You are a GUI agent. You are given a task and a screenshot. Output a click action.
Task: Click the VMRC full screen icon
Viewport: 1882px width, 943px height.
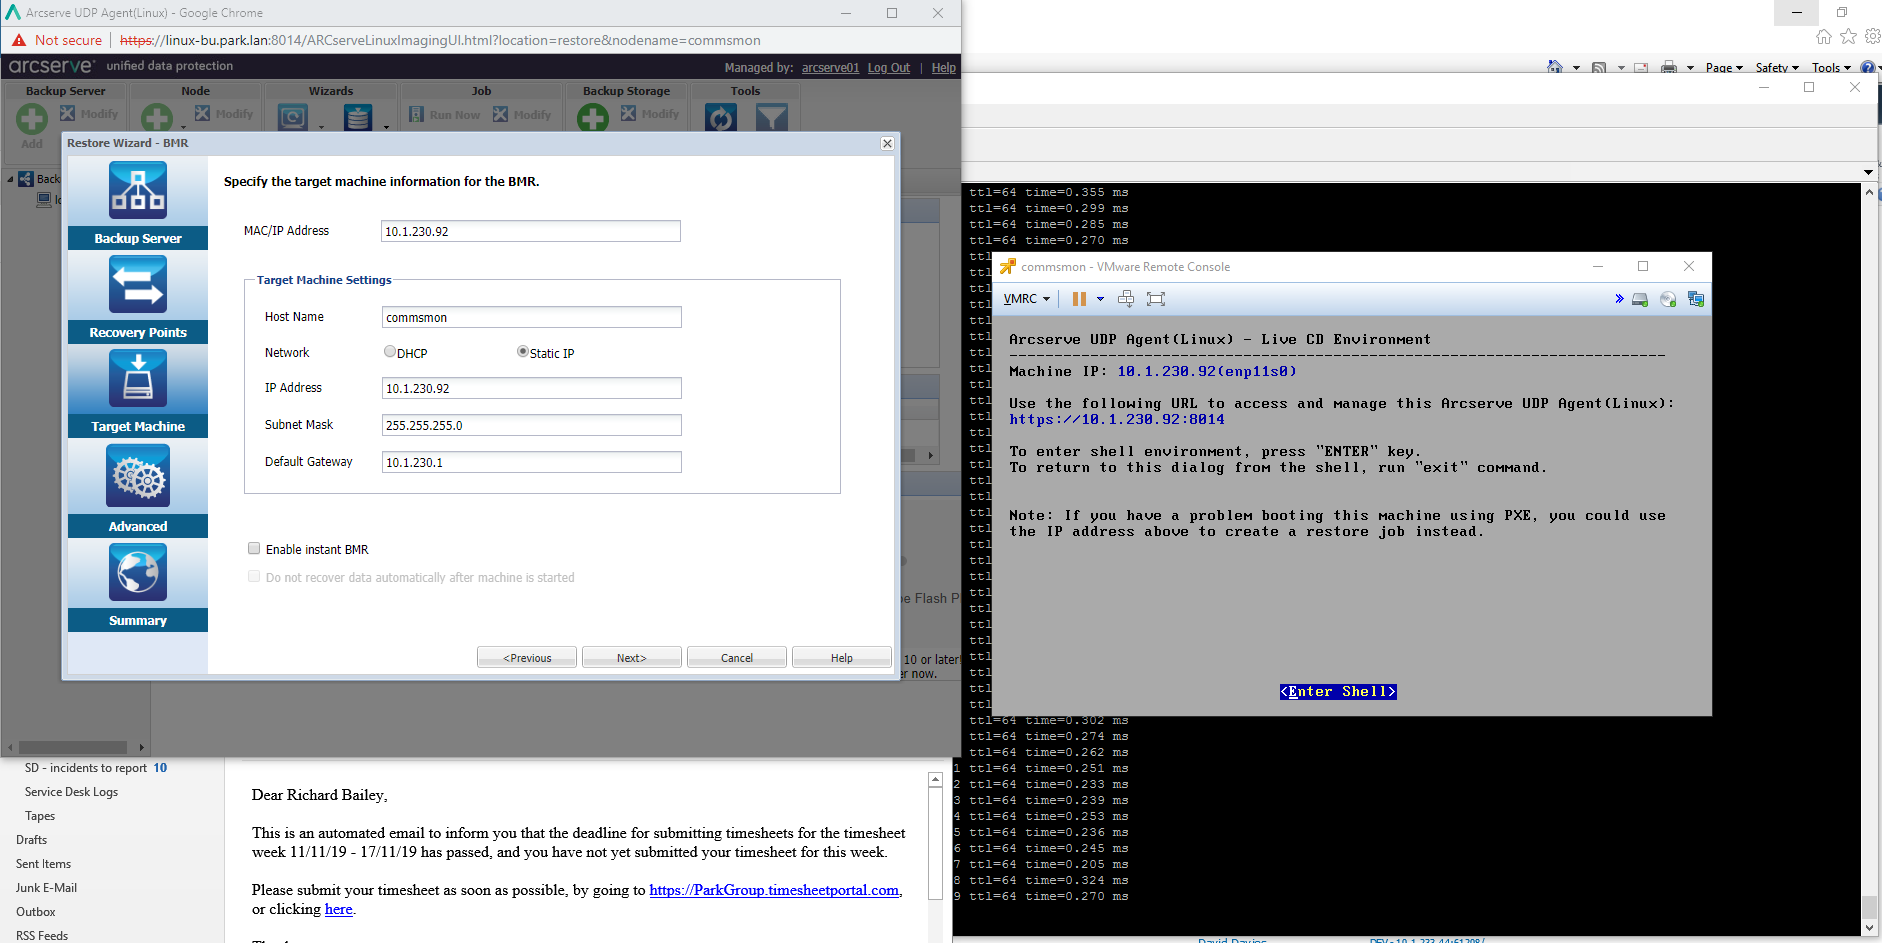[1157, 298]
